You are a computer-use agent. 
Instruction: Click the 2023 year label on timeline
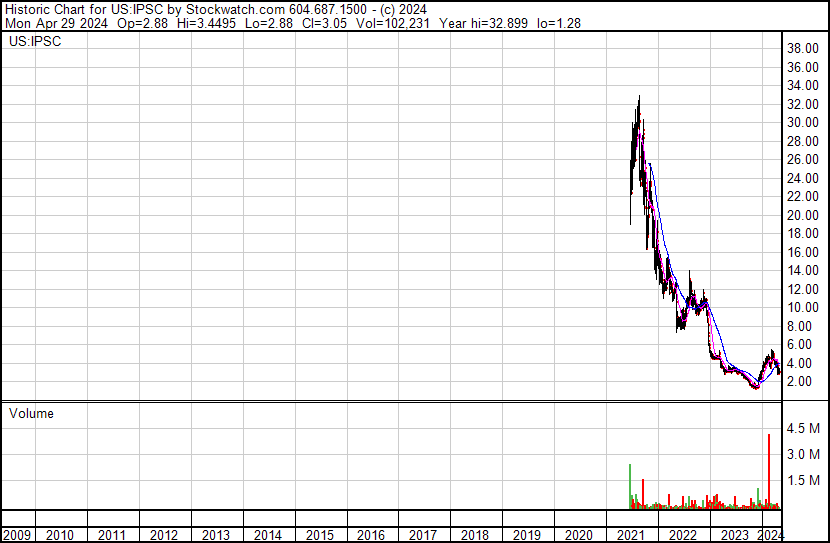pyautogui.click(x=735, y=535)
